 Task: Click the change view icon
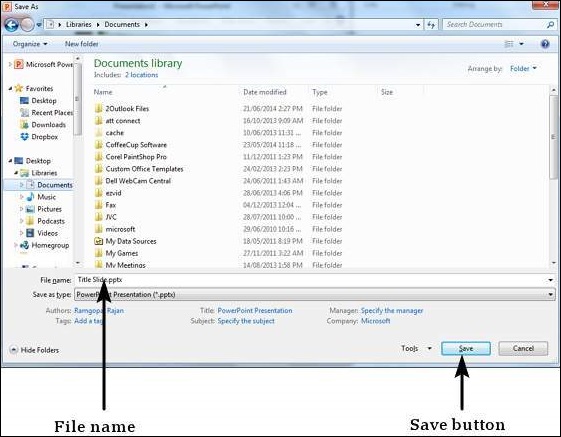(508, 44)
